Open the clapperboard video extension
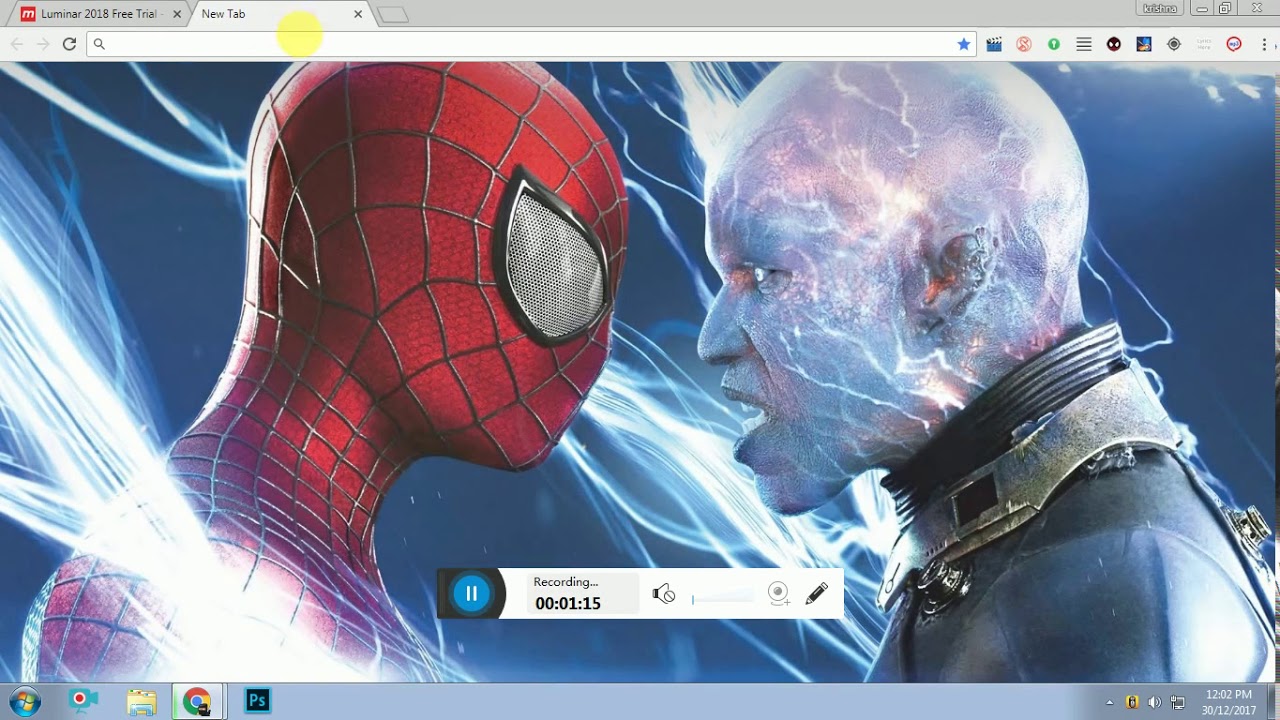Image resolution: width=1280 pixels, height=720 pixels. click(x=994, y=44)
